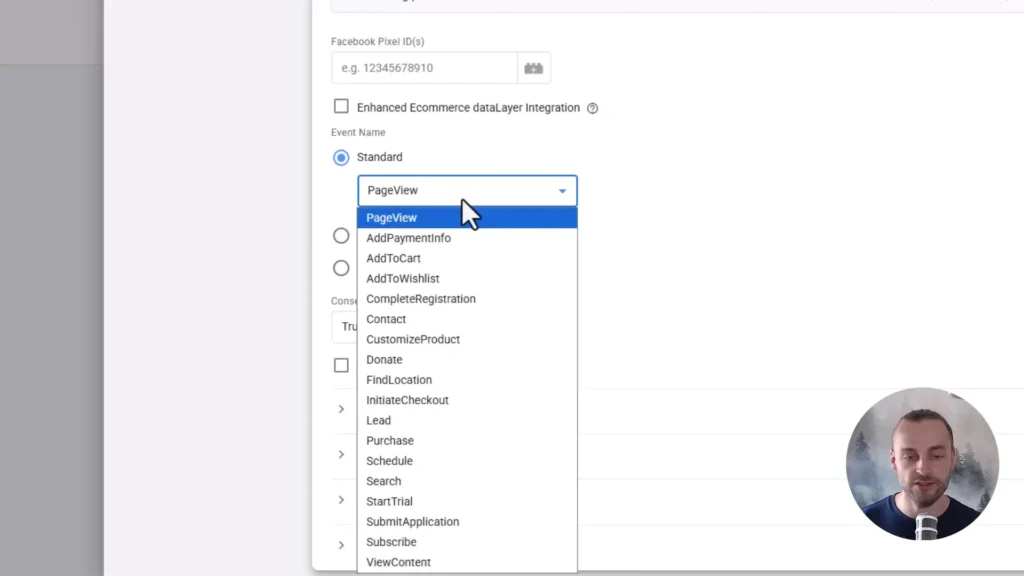This screenshot has width=1024, height=576.
Task: Choose AddToWishlist from event list
Action: (467, 279)
